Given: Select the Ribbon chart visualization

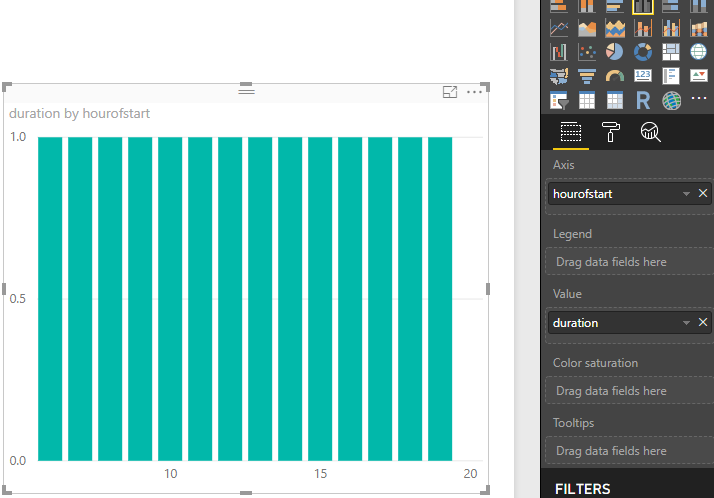Looking at the screenshot, I should (699, 29).
